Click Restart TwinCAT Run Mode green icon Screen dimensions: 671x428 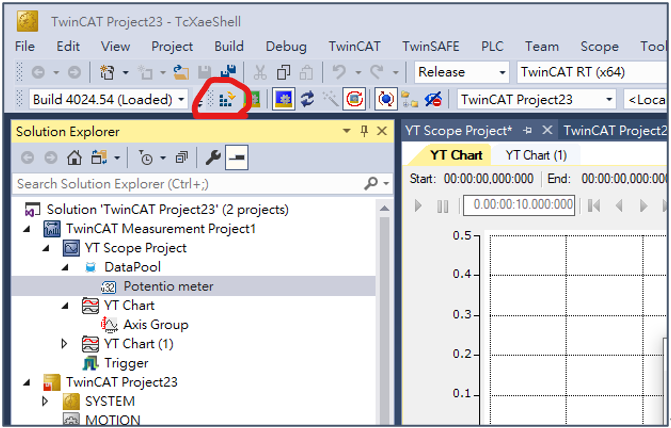(x=253, y=100)
